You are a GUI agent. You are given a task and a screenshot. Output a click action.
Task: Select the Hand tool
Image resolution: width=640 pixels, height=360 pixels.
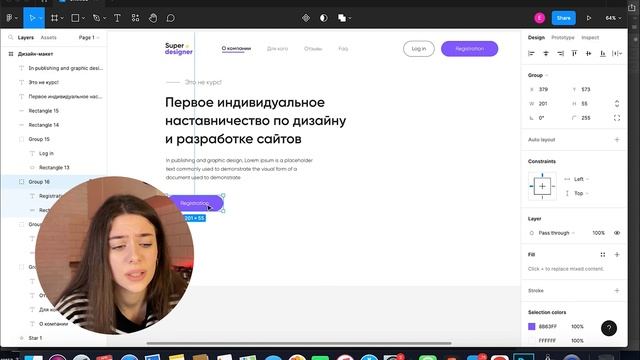pos(153,18)
